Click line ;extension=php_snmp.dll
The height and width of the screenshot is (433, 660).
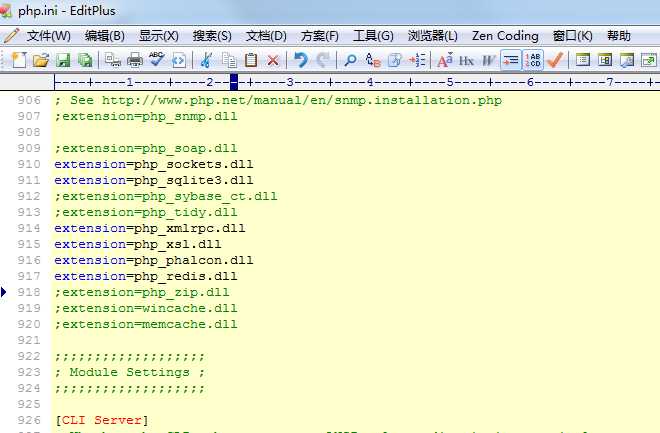click(x=146, y=116)
